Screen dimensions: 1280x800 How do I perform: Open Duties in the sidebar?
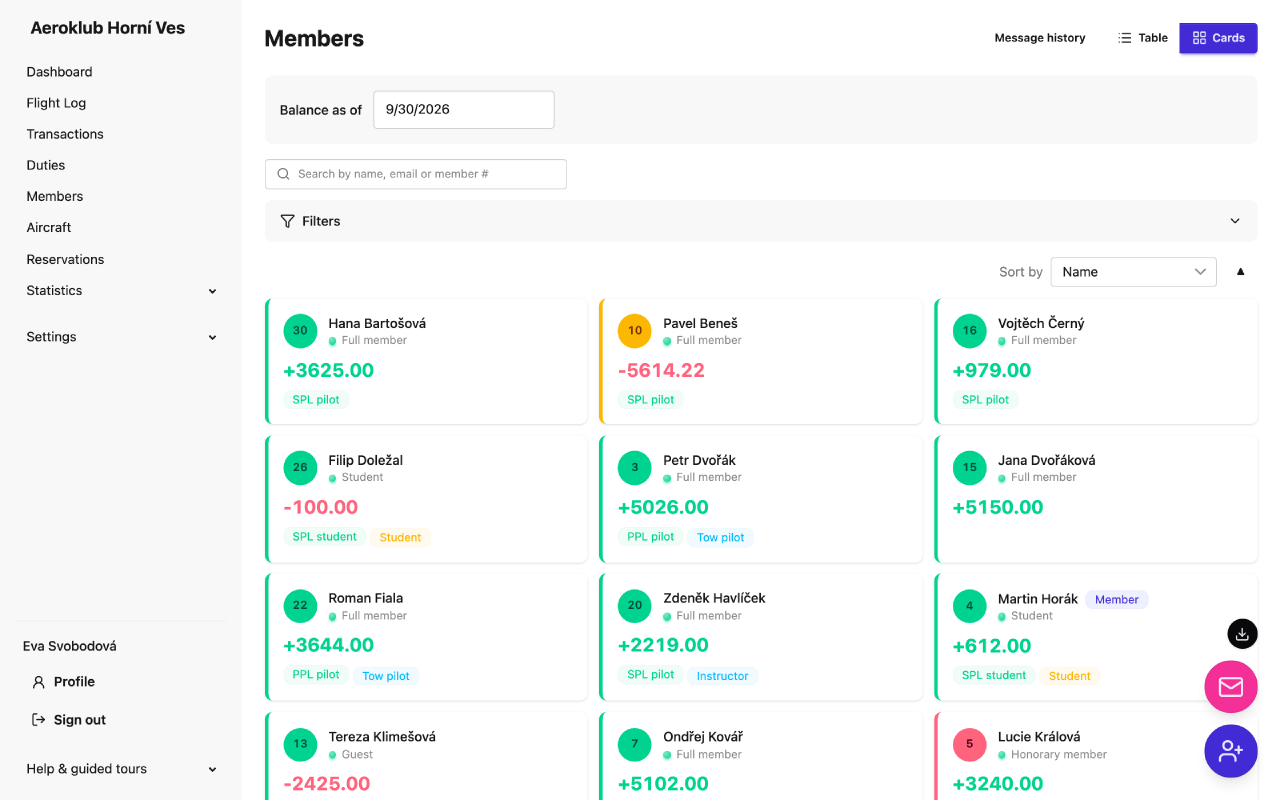click(x=46, y=166)
